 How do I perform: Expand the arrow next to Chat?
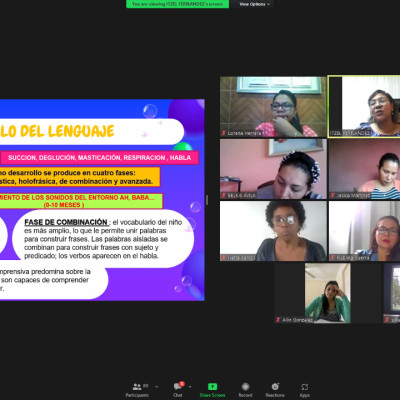[x=190, y=387]
